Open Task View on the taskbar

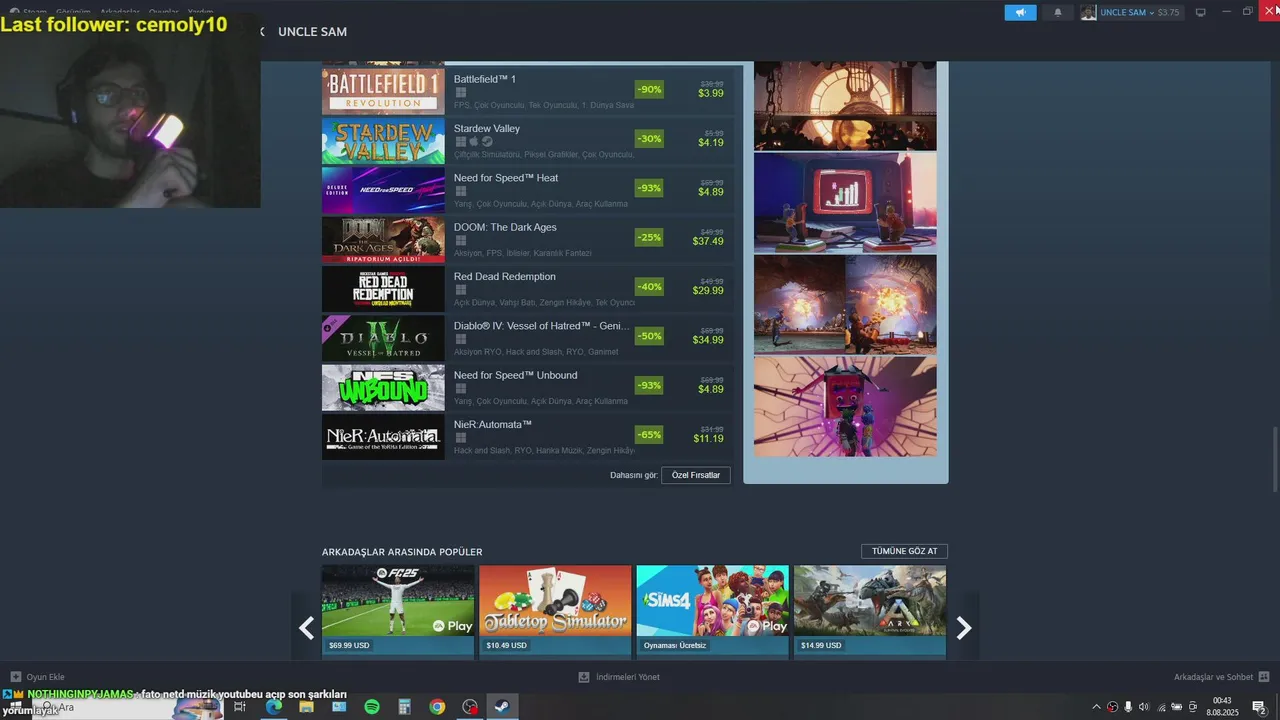click(x=240, y=707)
